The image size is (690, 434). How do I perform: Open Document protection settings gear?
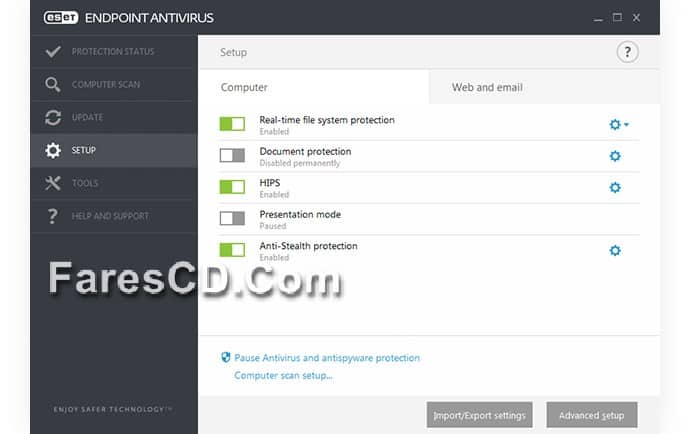[615, 156]
